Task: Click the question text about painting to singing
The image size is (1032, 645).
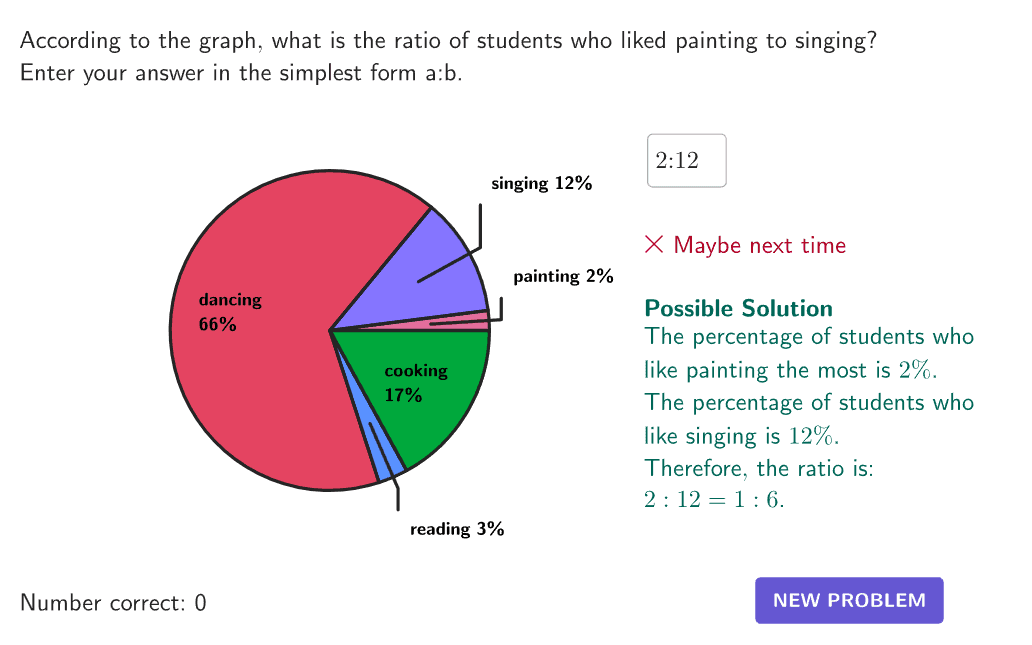Action: click(448, 41)
